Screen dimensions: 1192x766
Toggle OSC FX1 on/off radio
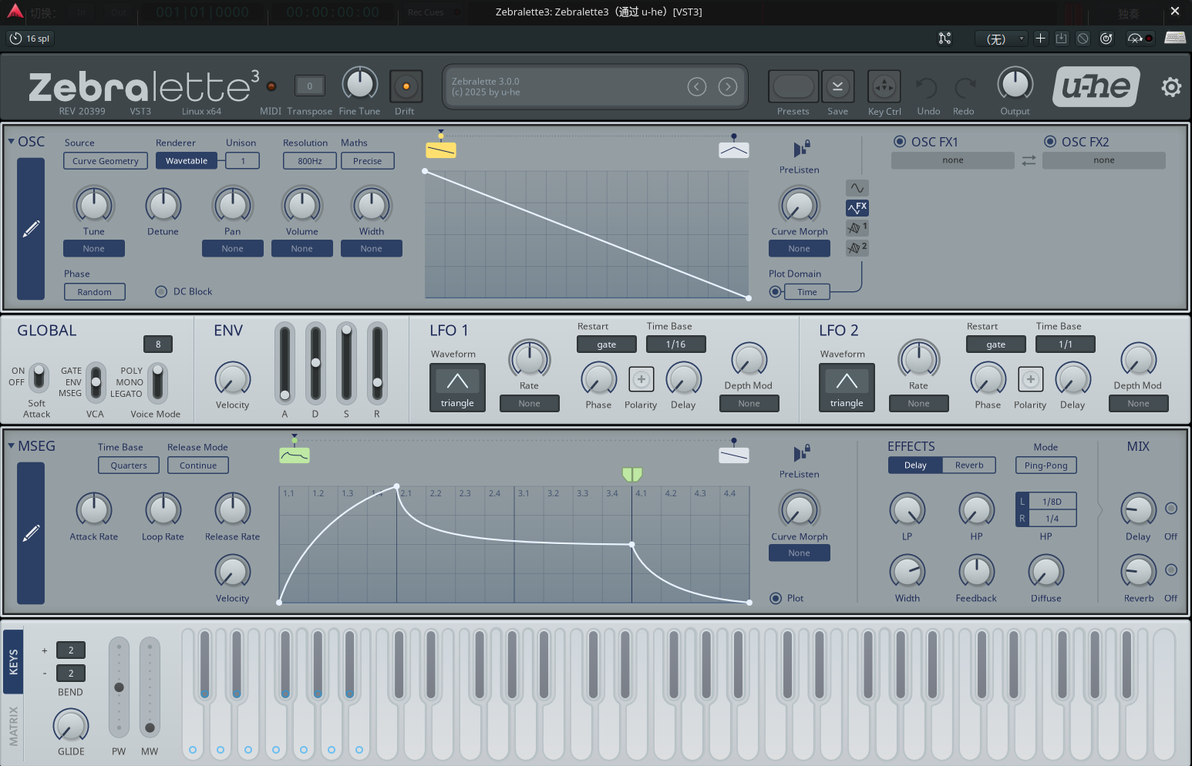(x=899, y=141)
